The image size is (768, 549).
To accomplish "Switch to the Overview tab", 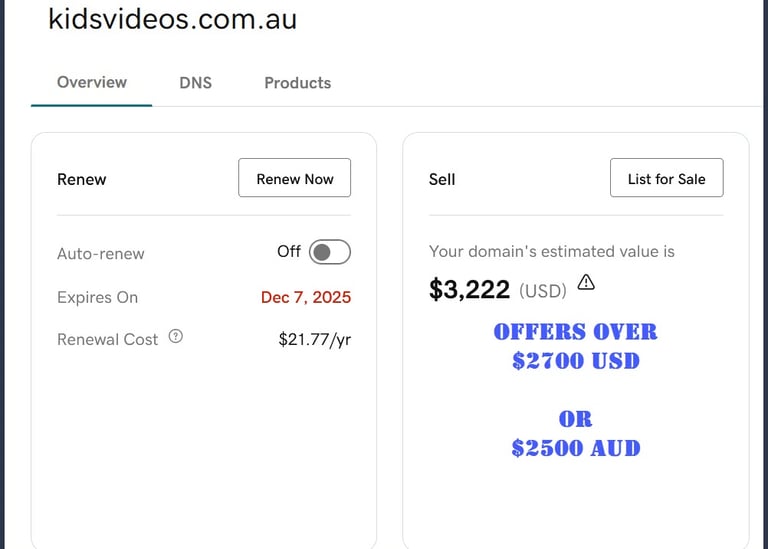I will coord(92,82).
